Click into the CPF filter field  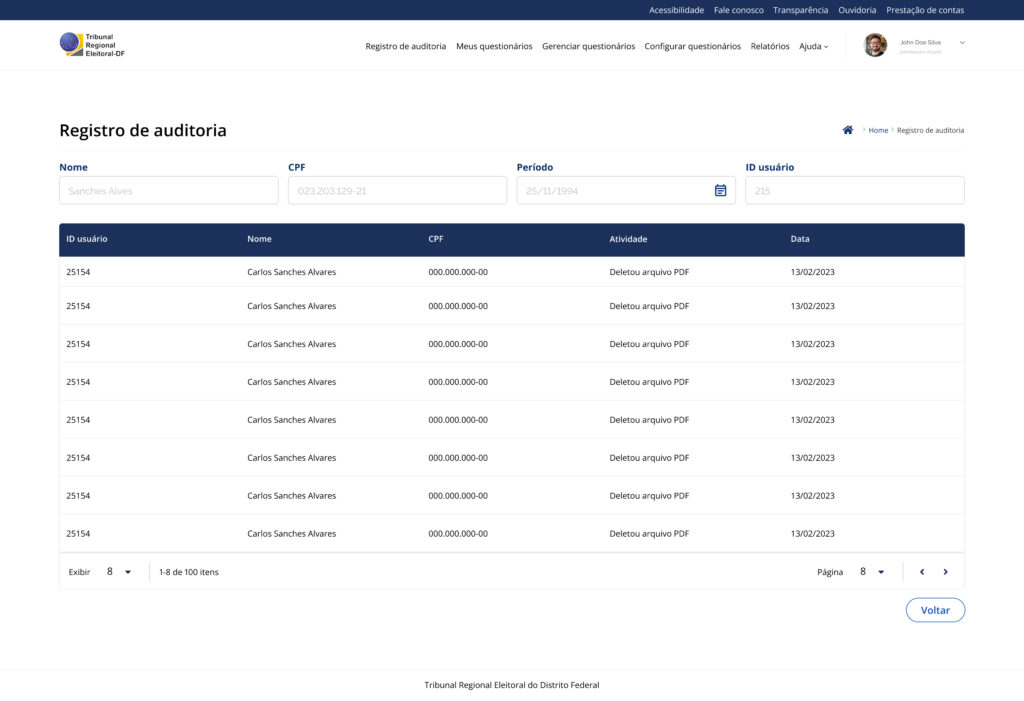(x=397, y=191)
